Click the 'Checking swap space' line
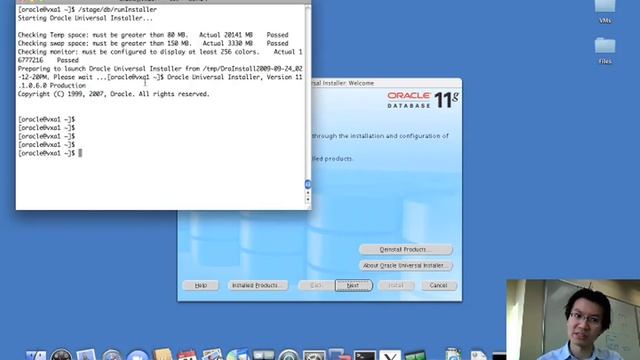The image size is (640, 360). [153, 43]
